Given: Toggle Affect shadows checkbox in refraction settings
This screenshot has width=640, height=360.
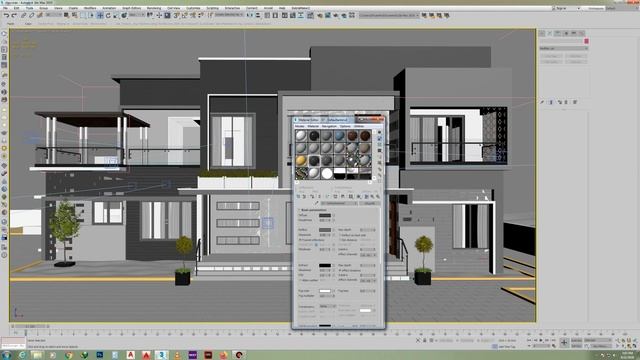Looking at the screenshot, I should (340, 270).
